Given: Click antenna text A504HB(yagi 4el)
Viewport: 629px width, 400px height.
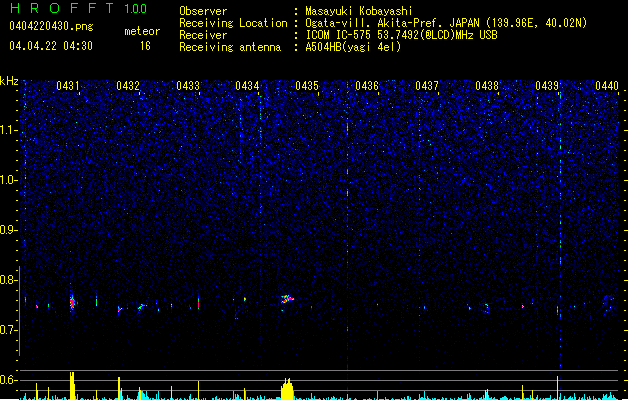Looking at the screenshot, I should pos(353,47).
